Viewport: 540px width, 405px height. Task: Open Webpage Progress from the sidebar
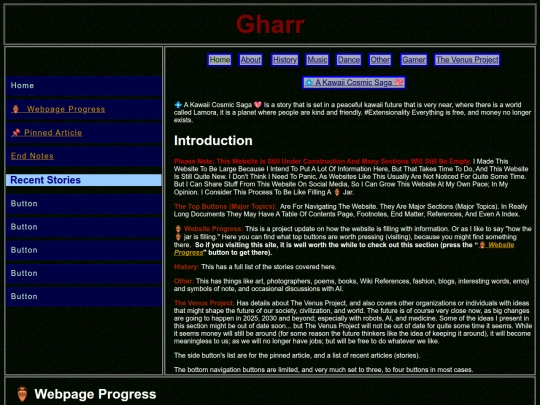(84, 109)
